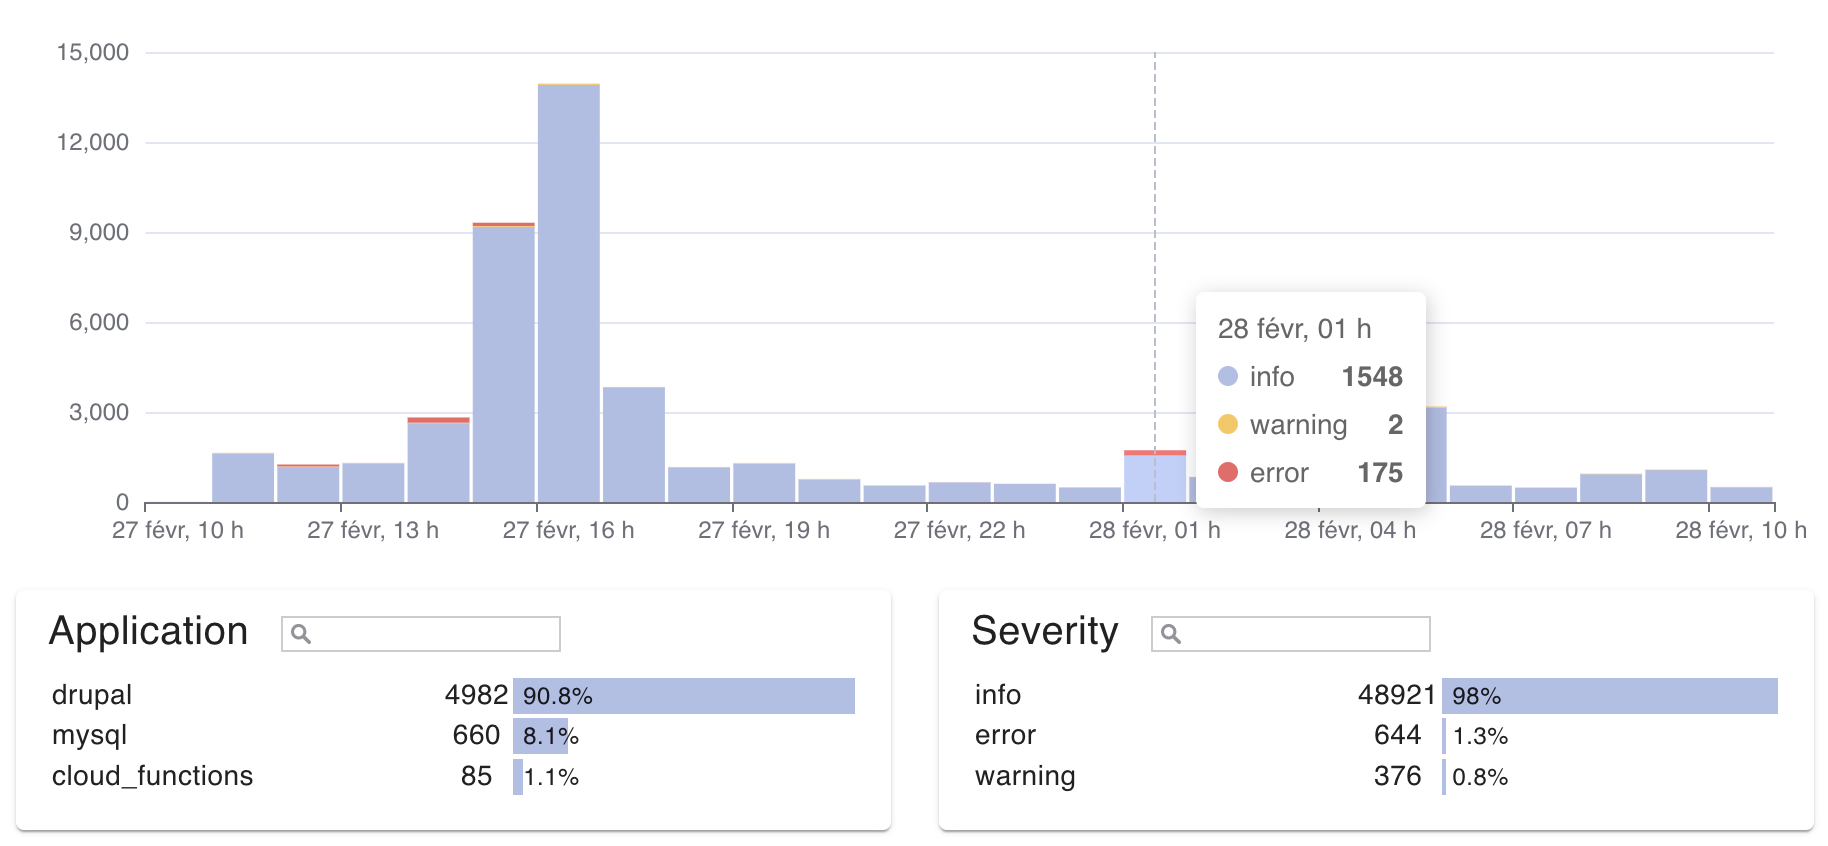Pick the warning severity row

pyautogui.click(x=1025, y=776)
